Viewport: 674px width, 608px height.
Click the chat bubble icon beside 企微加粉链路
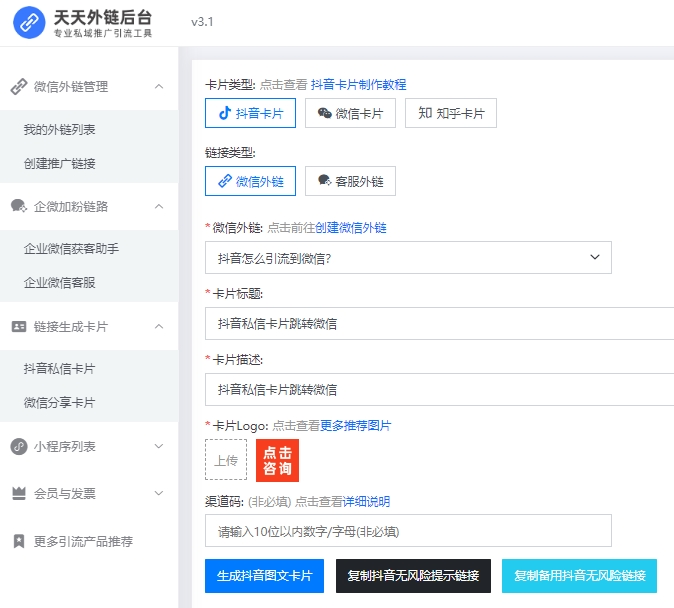tap(18, 207)
